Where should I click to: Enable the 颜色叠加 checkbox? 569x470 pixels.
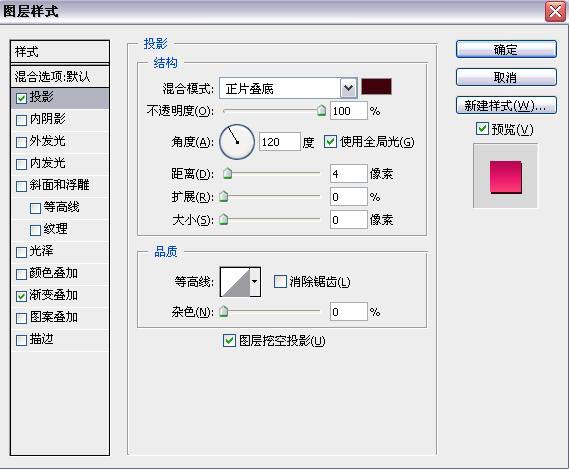point(21,274)
